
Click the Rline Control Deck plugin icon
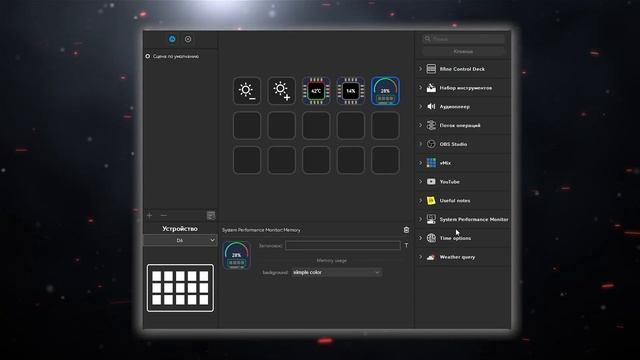tap(431, 69)
